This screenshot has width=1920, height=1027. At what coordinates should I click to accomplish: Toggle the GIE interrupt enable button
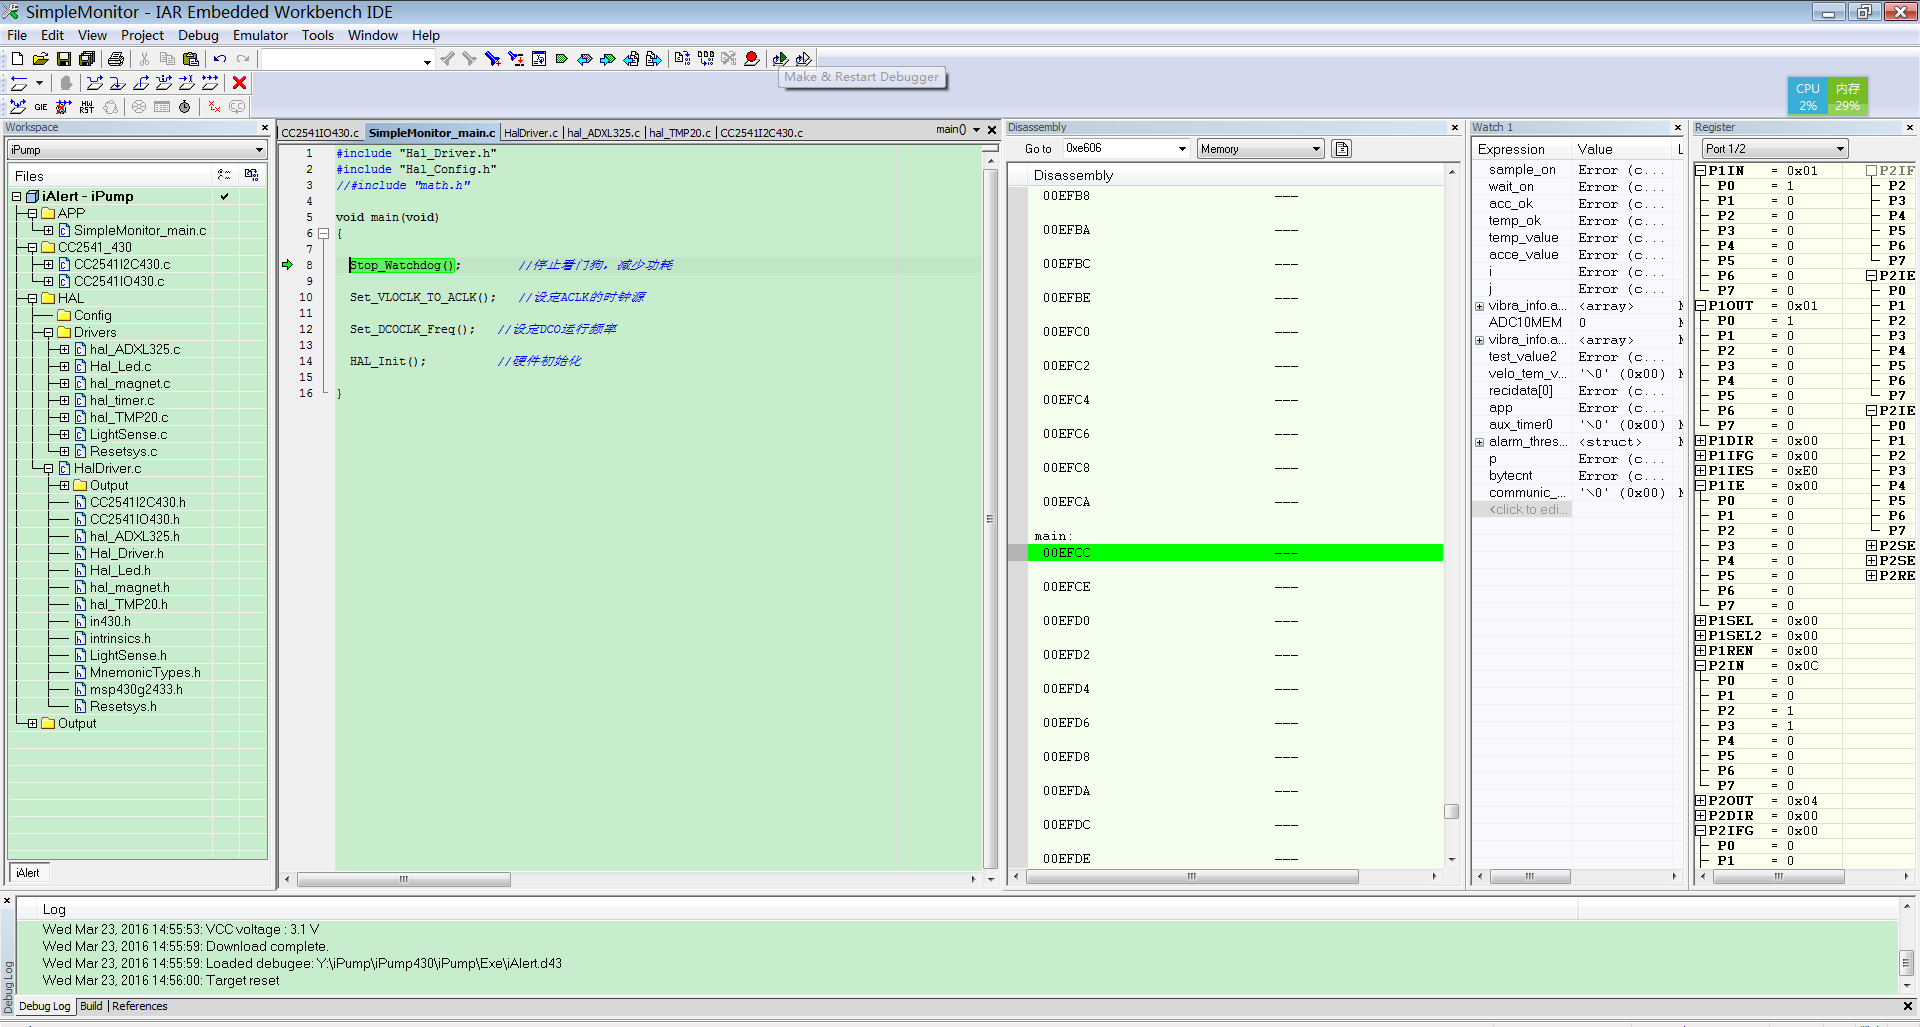coord(41,107)
